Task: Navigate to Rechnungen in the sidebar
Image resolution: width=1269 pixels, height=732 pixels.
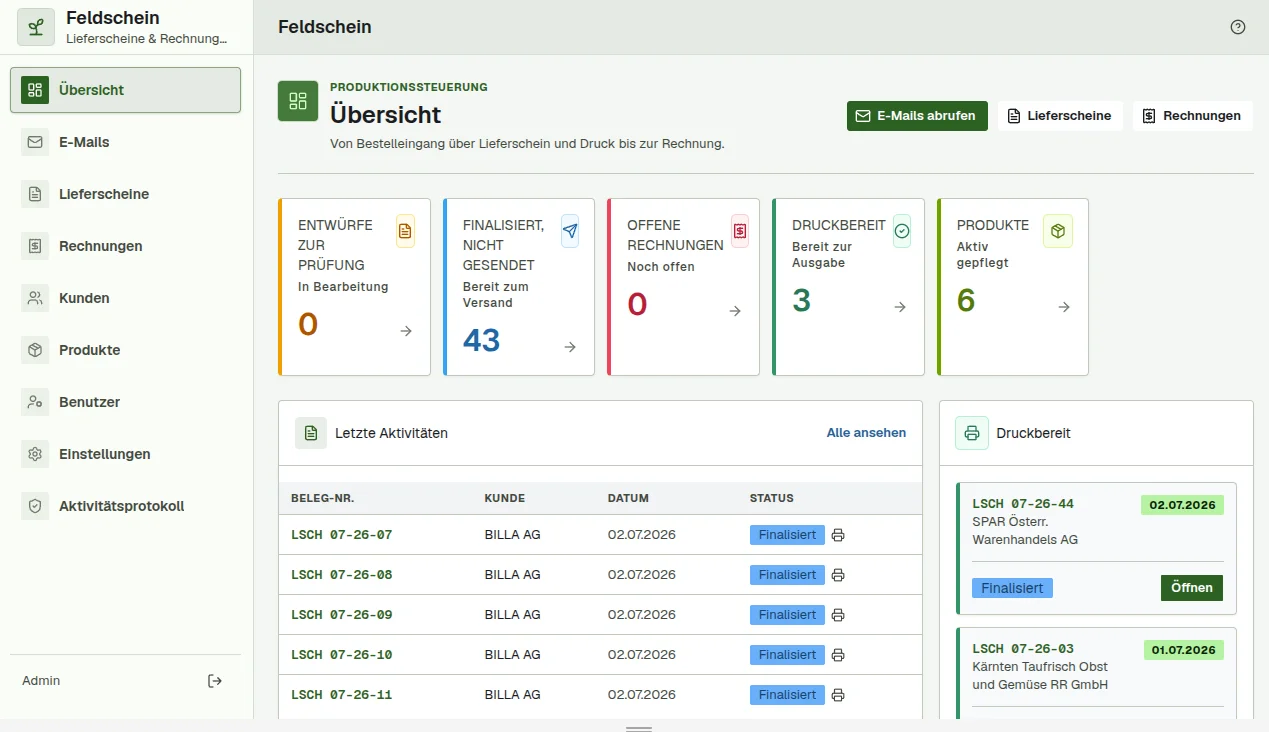Action: pyautogui.click(x=126, y=246)
